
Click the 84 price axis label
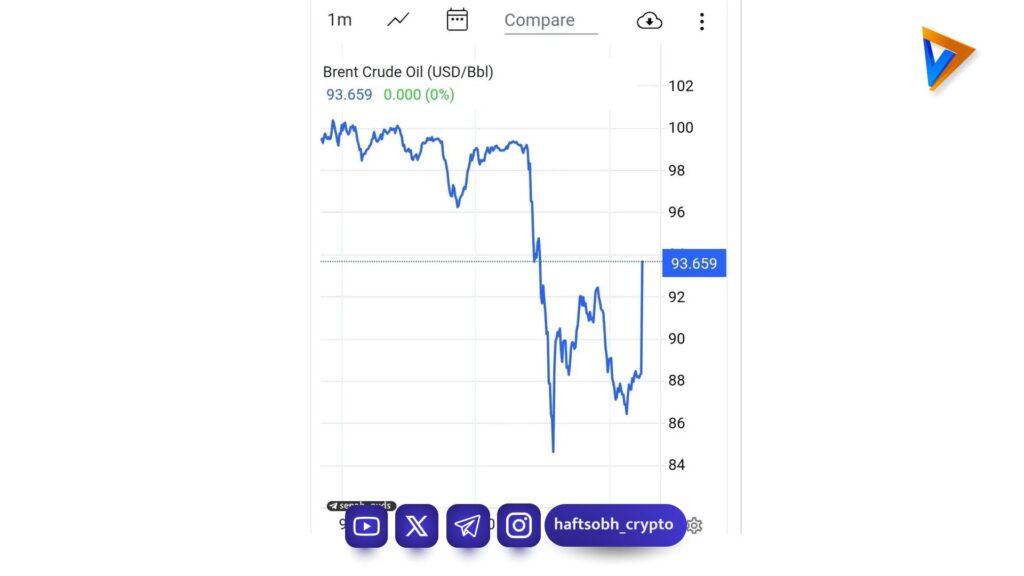677,465
